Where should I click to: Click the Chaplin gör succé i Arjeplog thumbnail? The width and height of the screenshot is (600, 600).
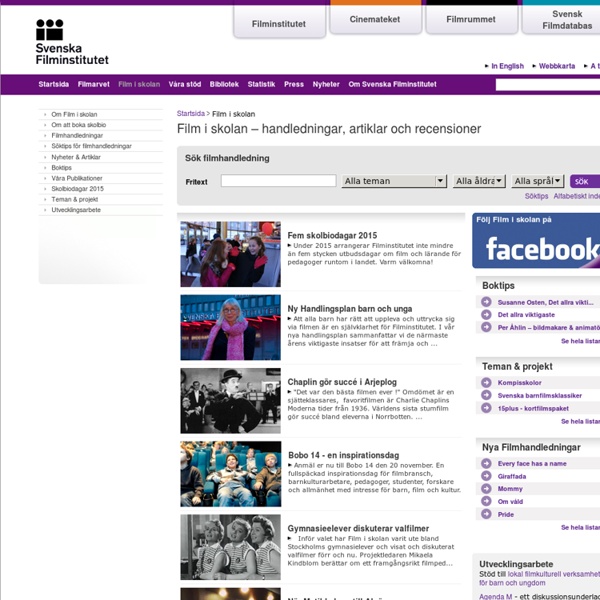pos(230,401)
